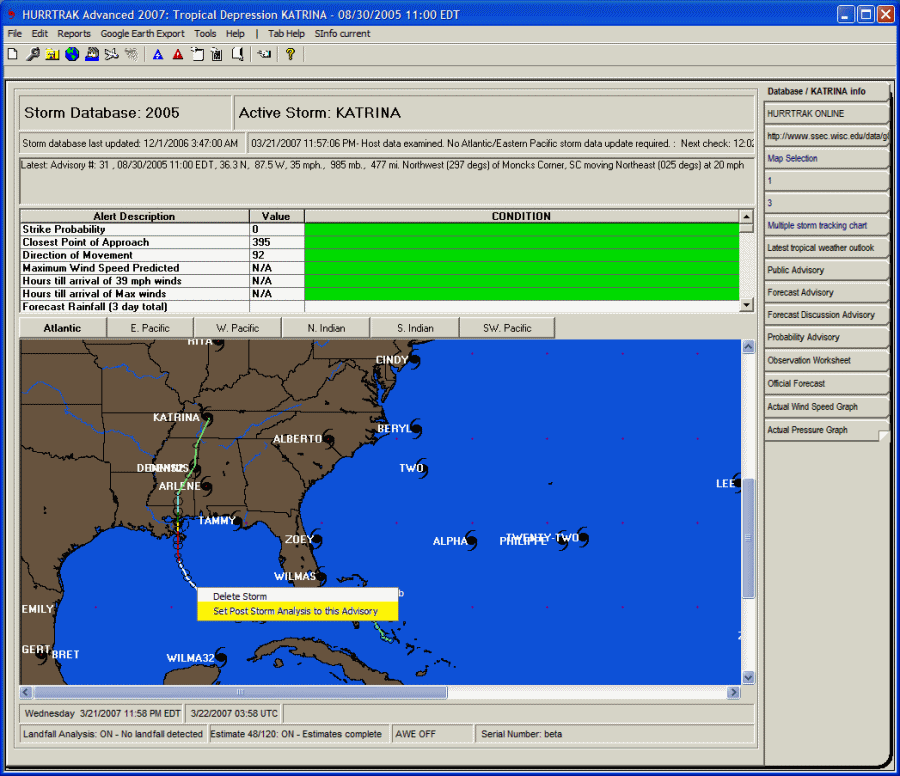Image resolution: width=900 pixels, height=776 pixels.
Task: Click the alert table scroll-up arrow
Action: 746,216
